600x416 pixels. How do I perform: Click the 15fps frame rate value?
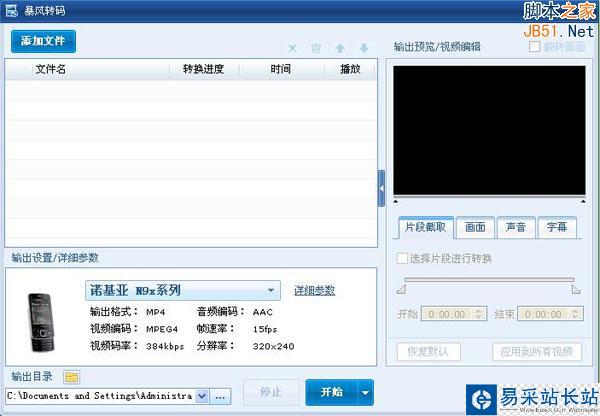(x=265, y=329)
